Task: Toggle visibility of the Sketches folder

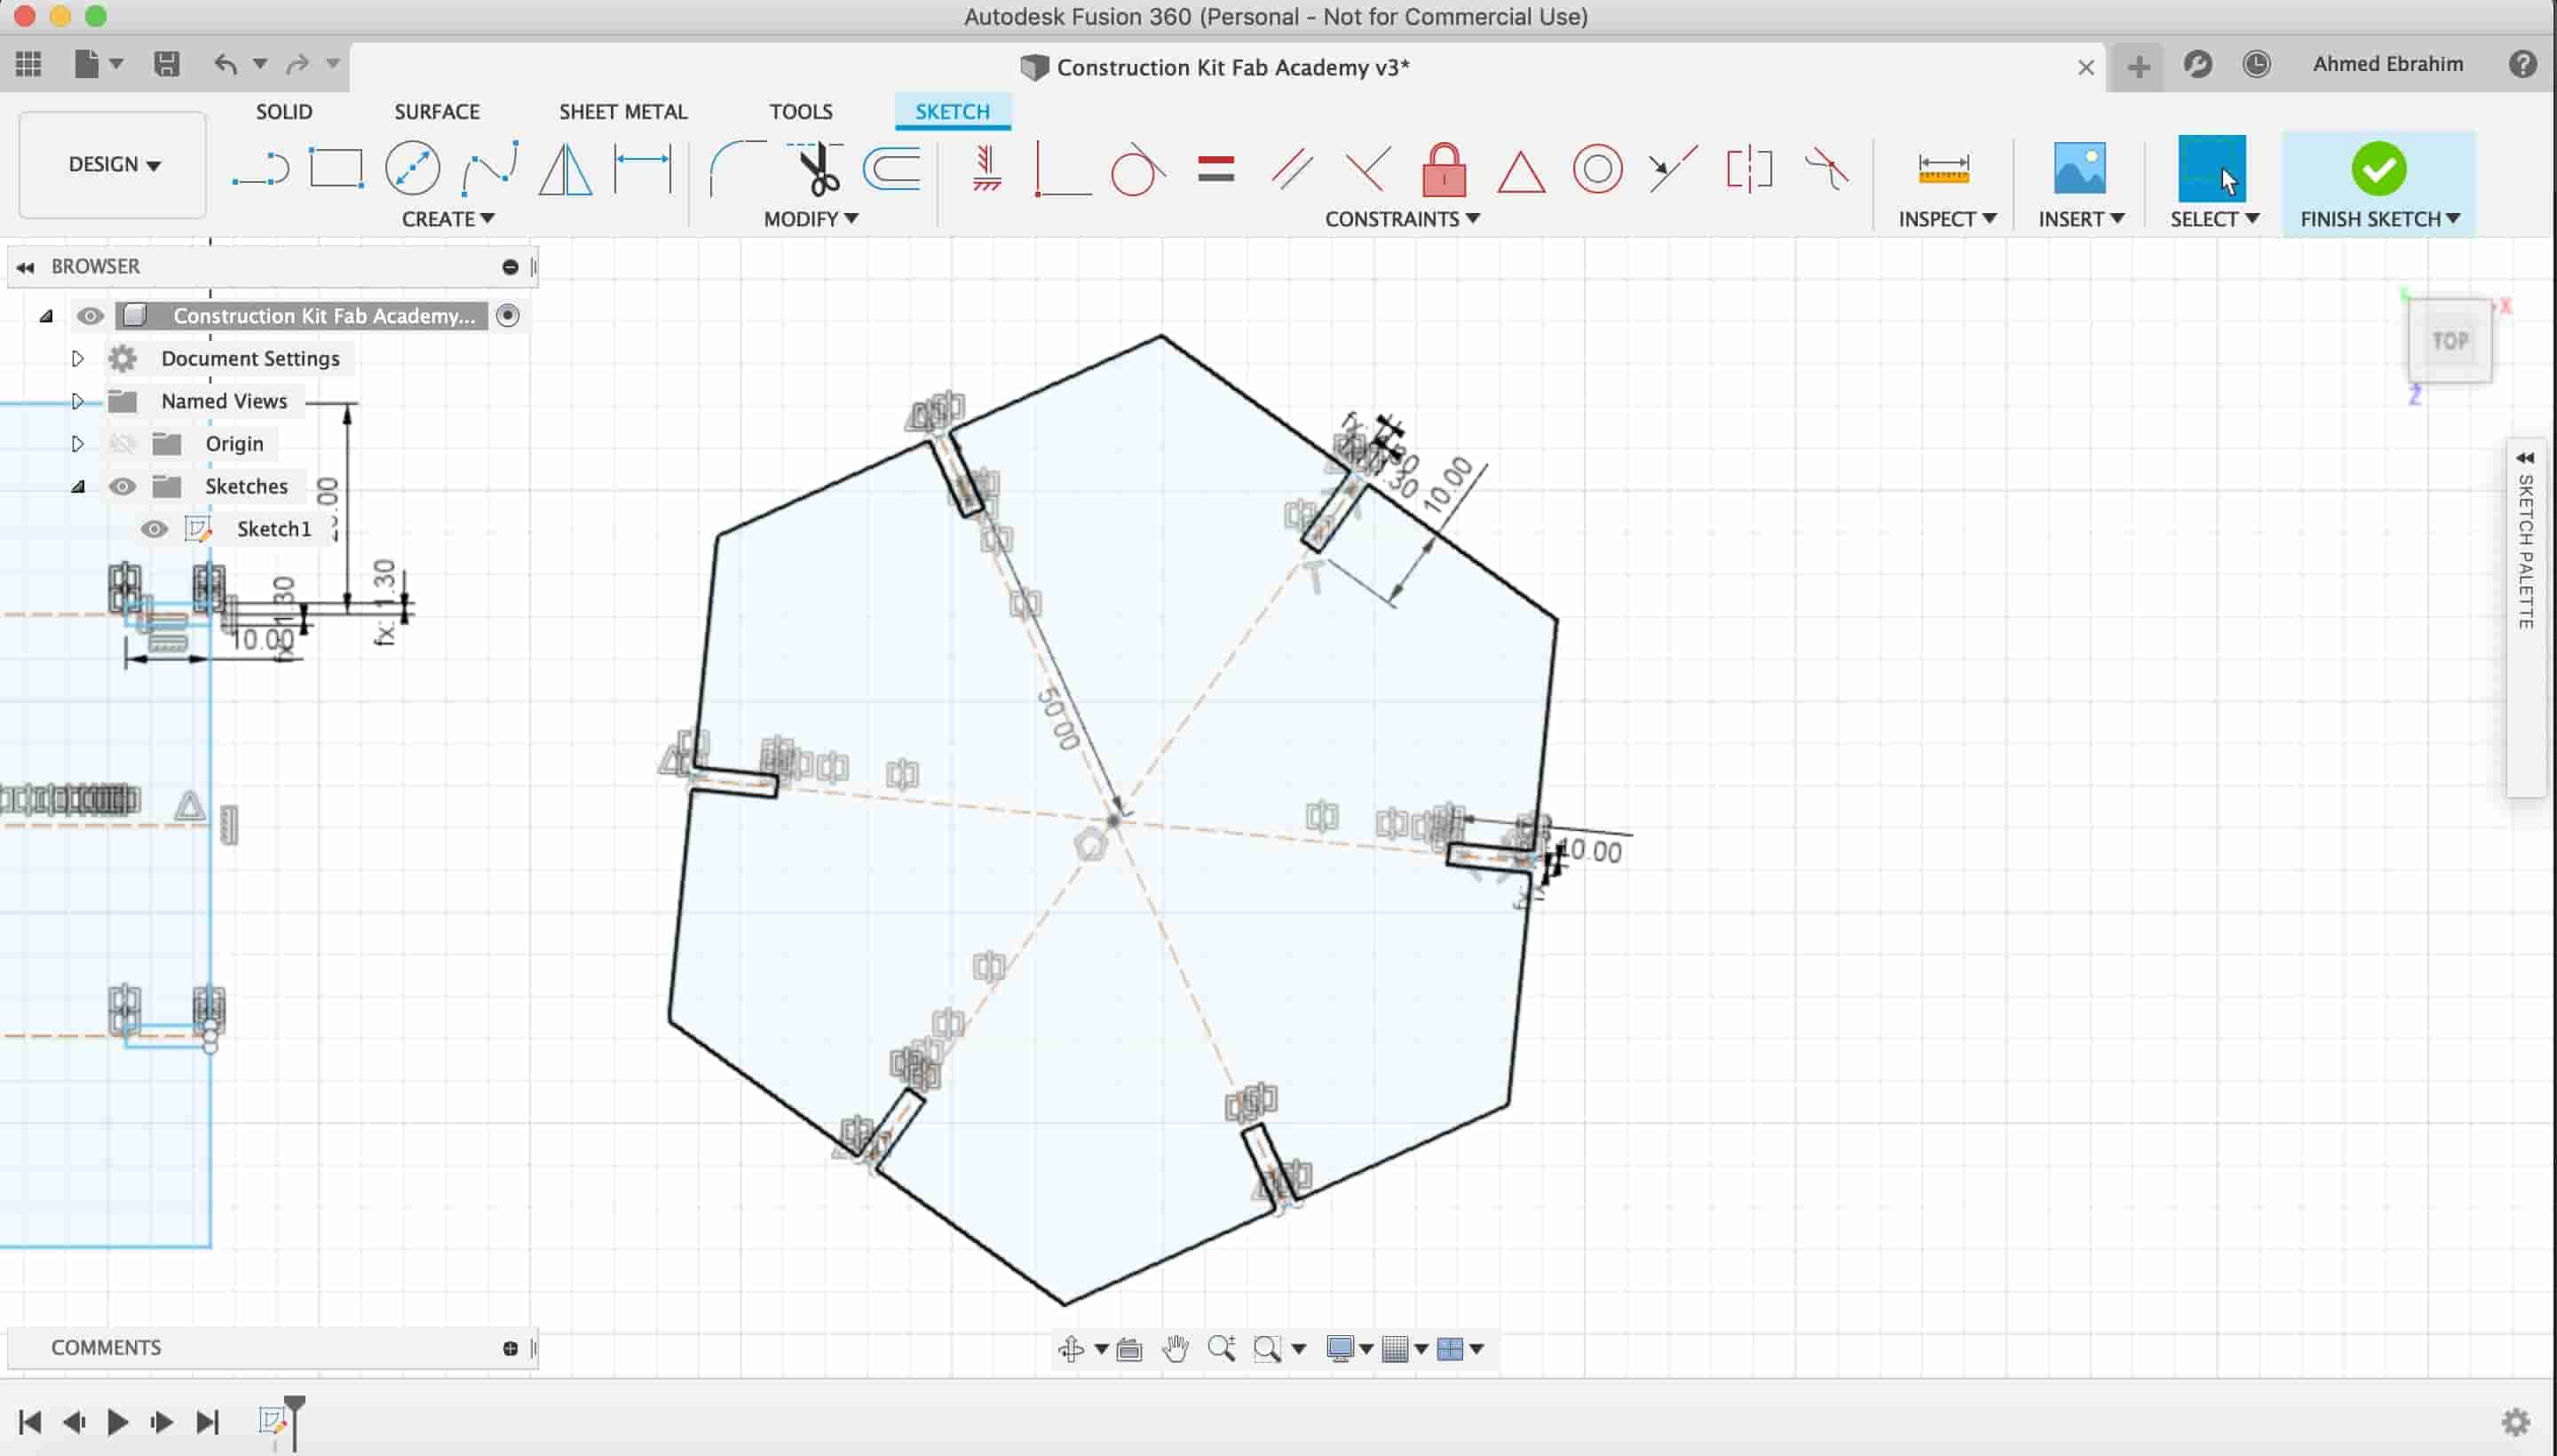Action: point(122,486)
